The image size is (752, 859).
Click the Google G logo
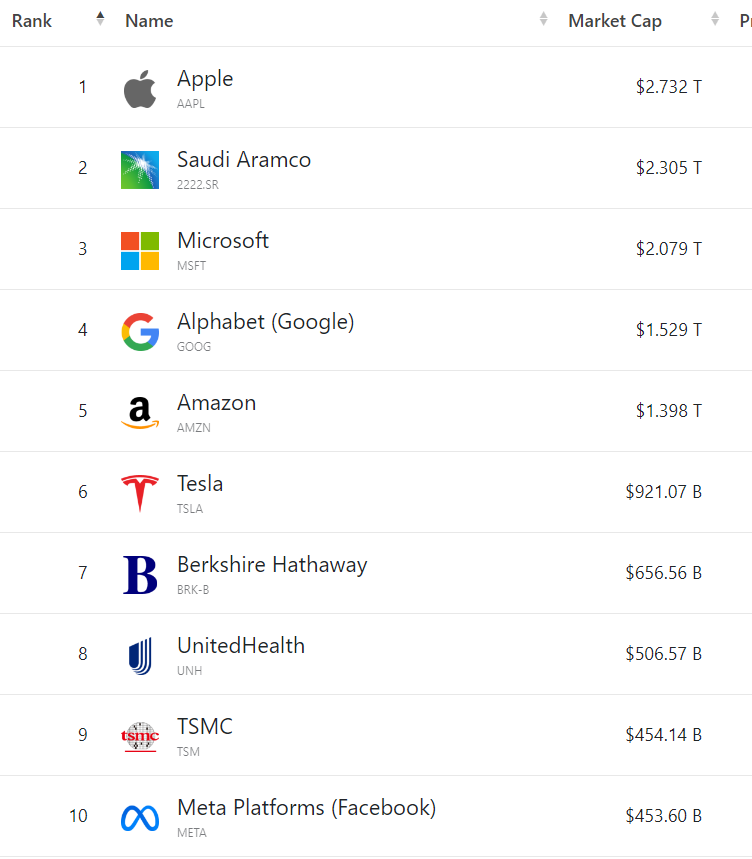140,331
